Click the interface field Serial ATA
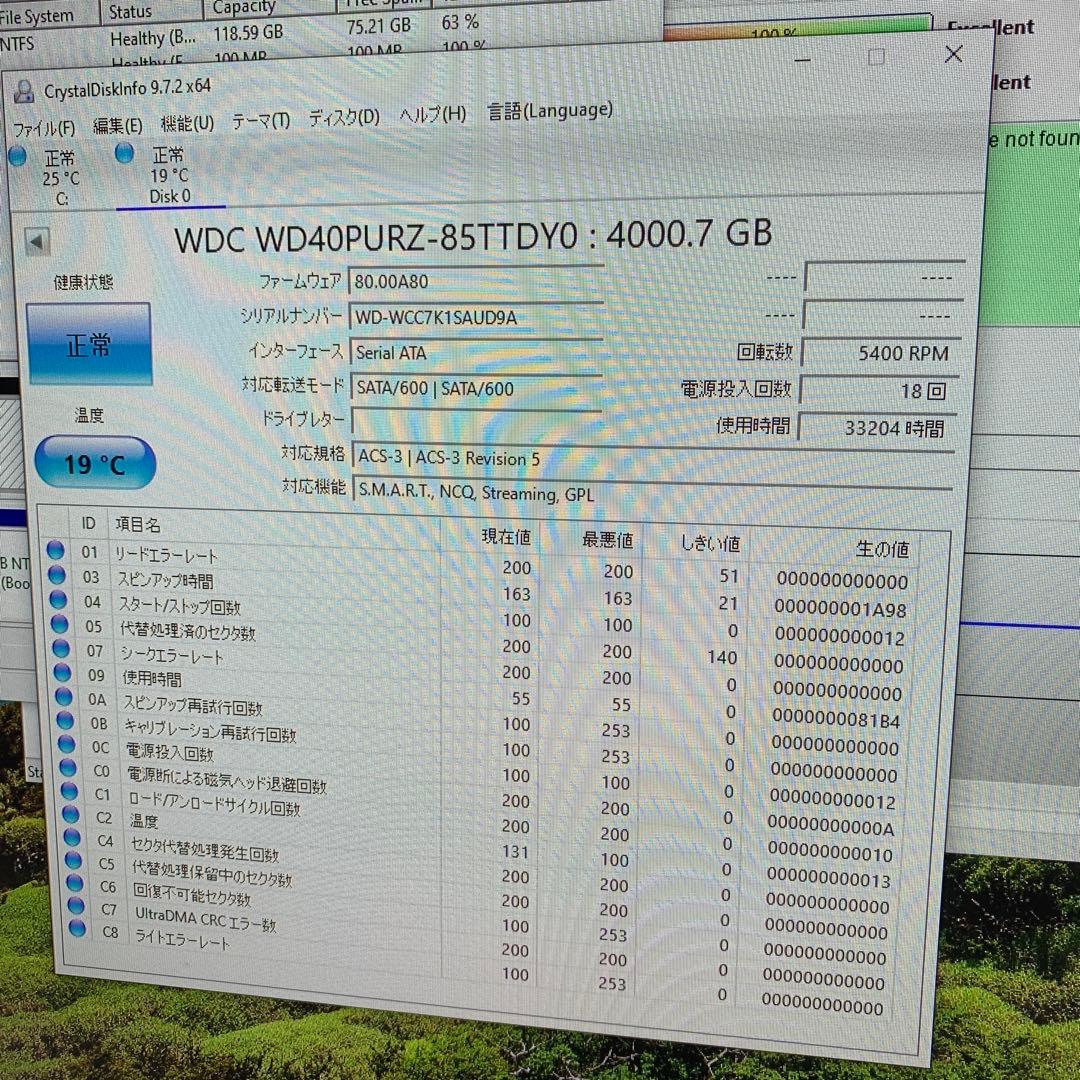Screen dimensions: 1080x1080 tap(476, 353)
